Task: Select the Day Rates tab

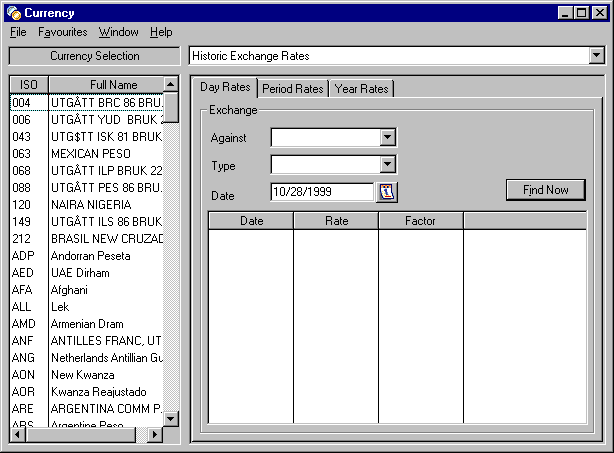Action: pyautogui.click(x=224, y=88)
